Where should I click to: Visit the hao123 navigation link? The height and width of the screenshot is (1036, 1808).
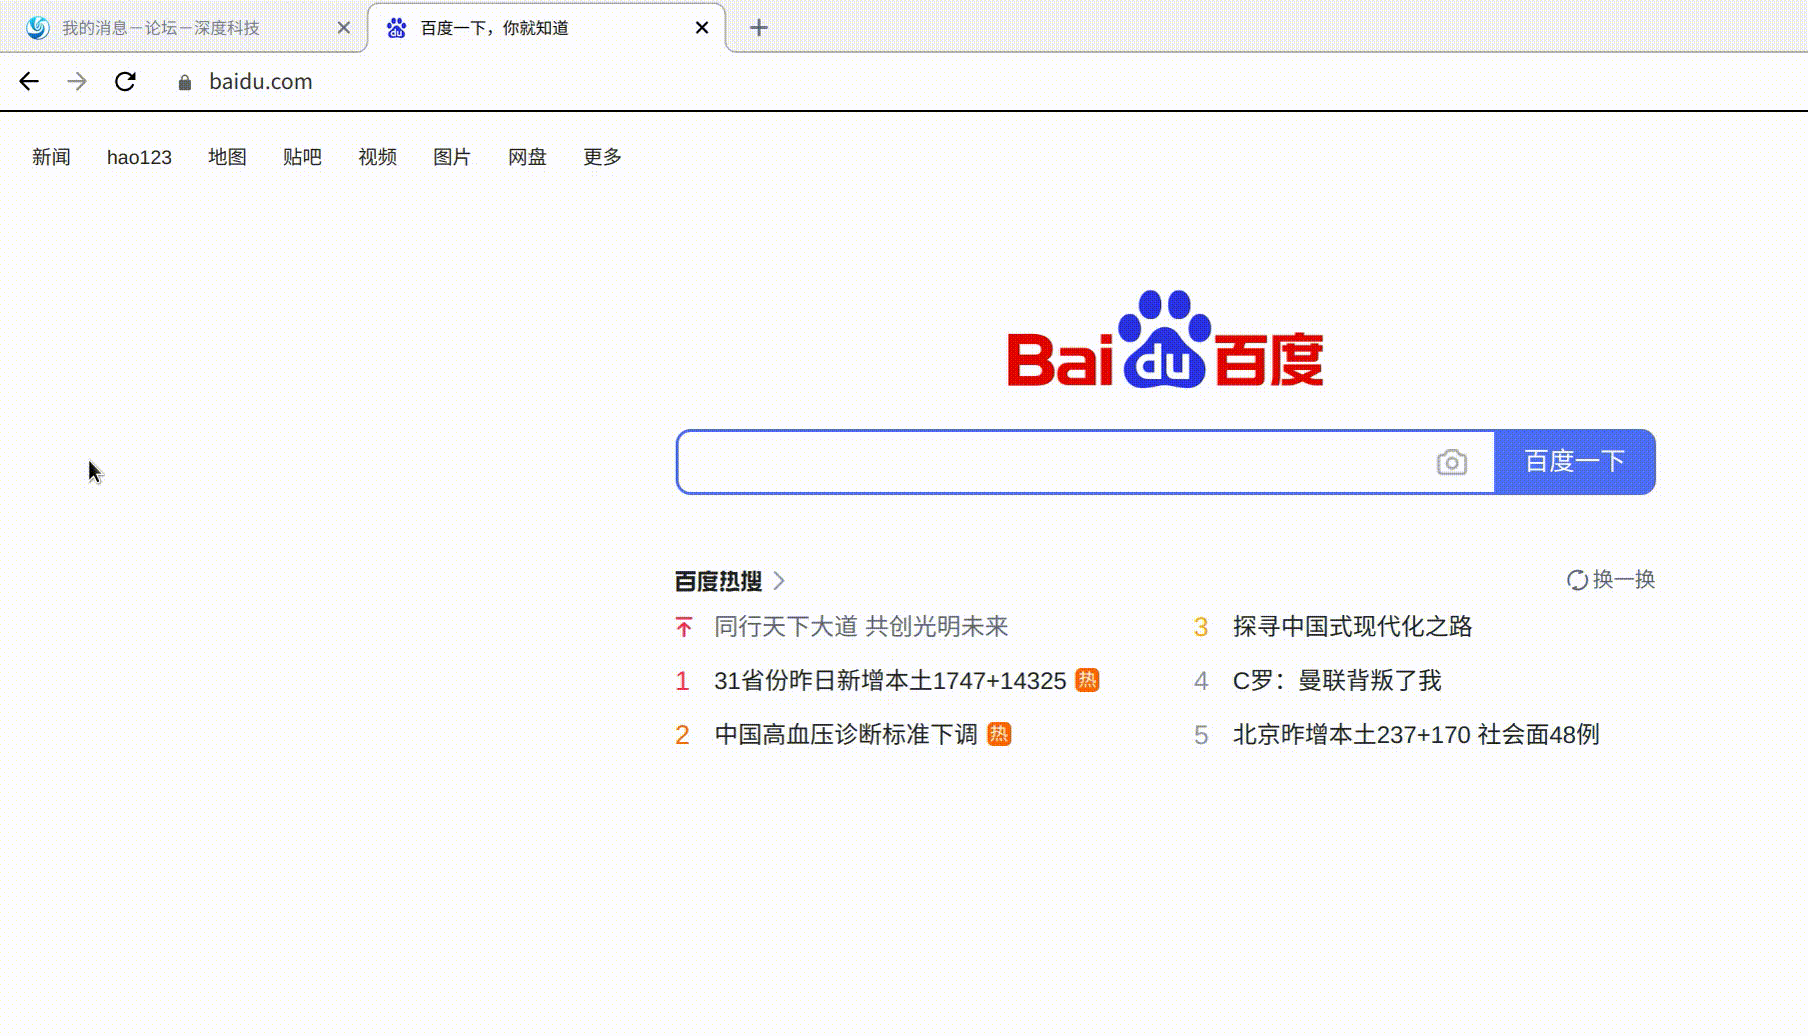coord(139,157)
